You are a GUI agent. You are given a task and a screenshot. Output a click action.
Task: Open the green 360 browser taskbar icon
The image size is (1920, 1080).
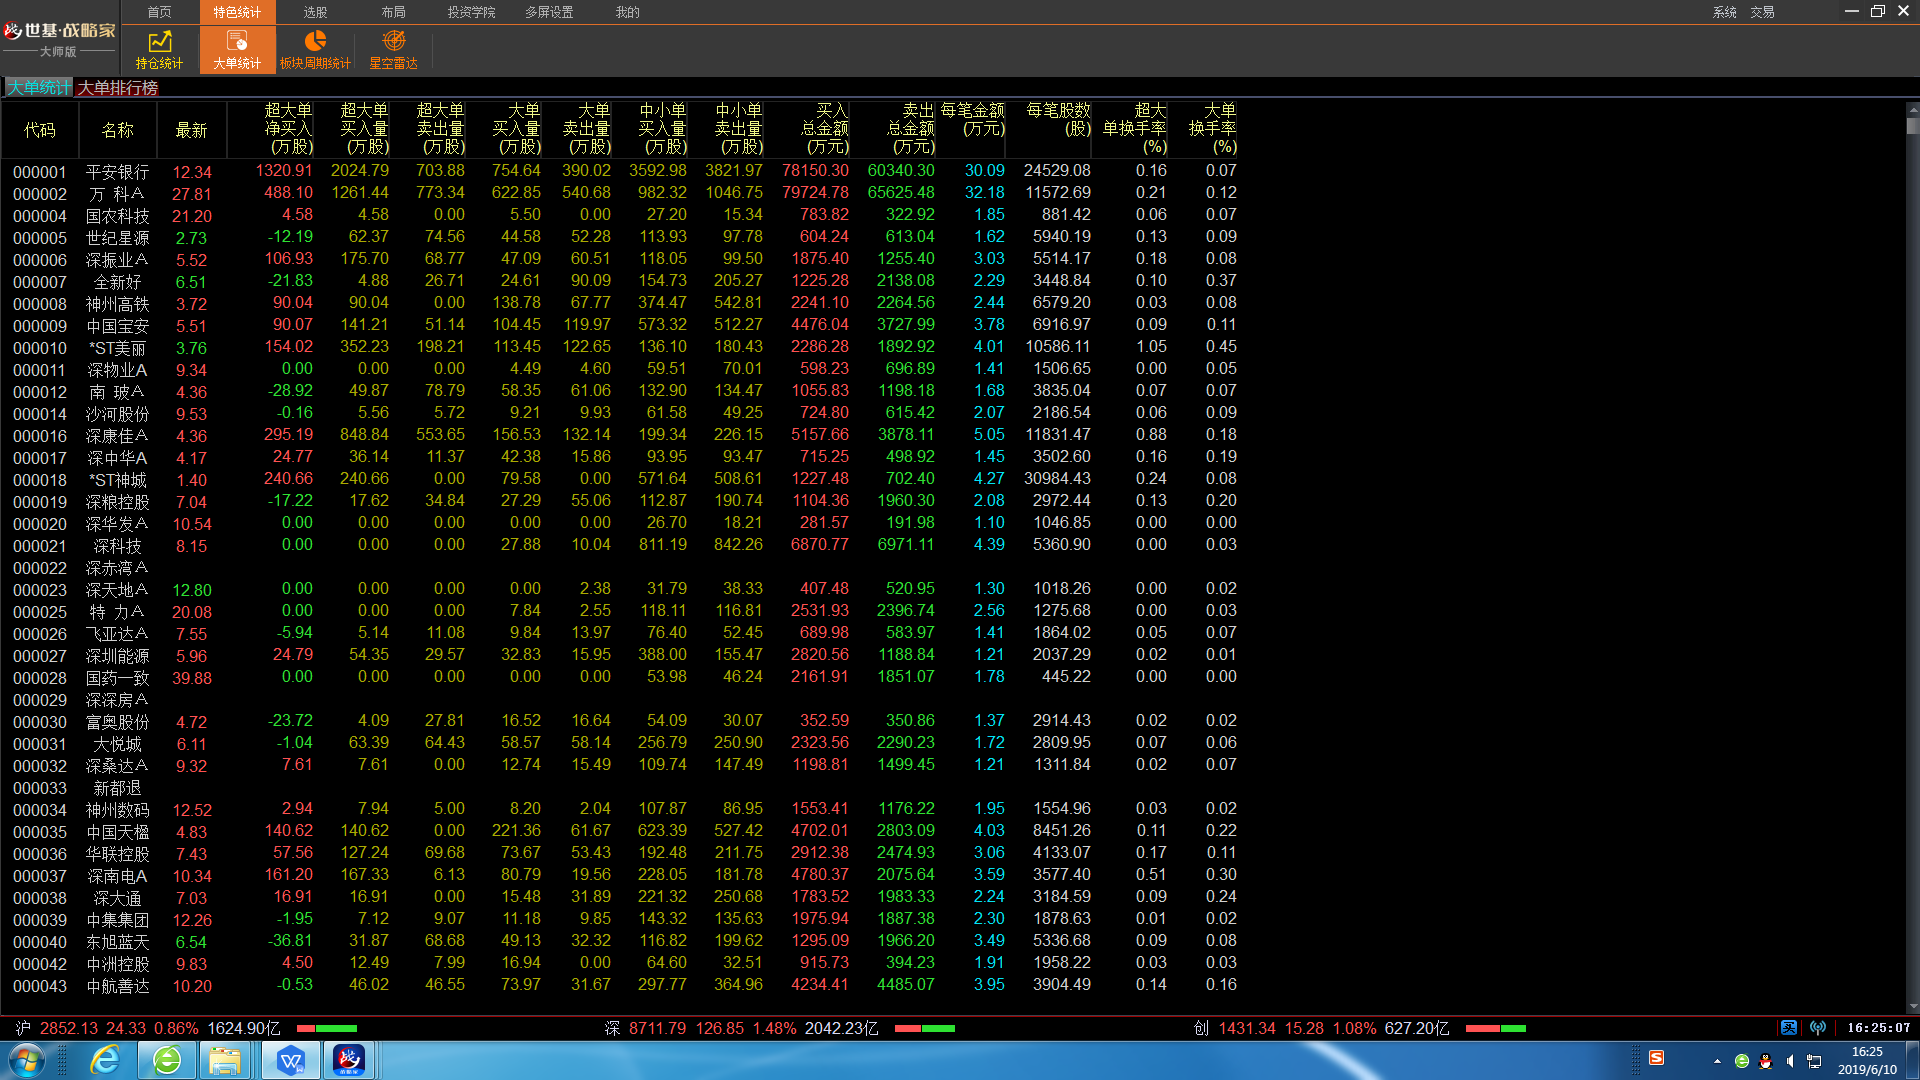[167, 1060]
